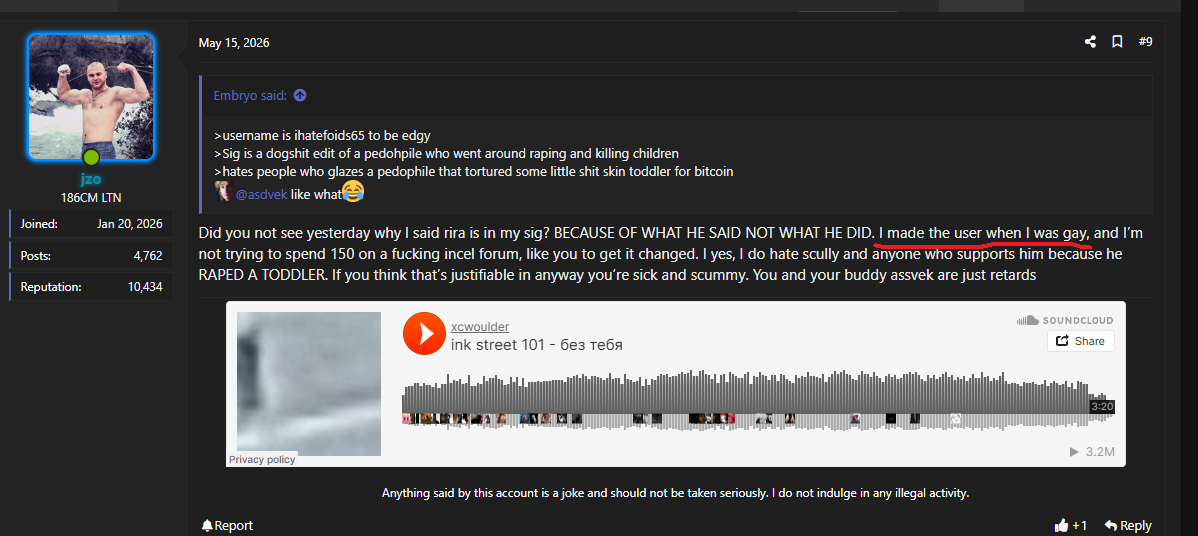
Task: Click the 3:20 track duration label
Action: (1102, 407)
